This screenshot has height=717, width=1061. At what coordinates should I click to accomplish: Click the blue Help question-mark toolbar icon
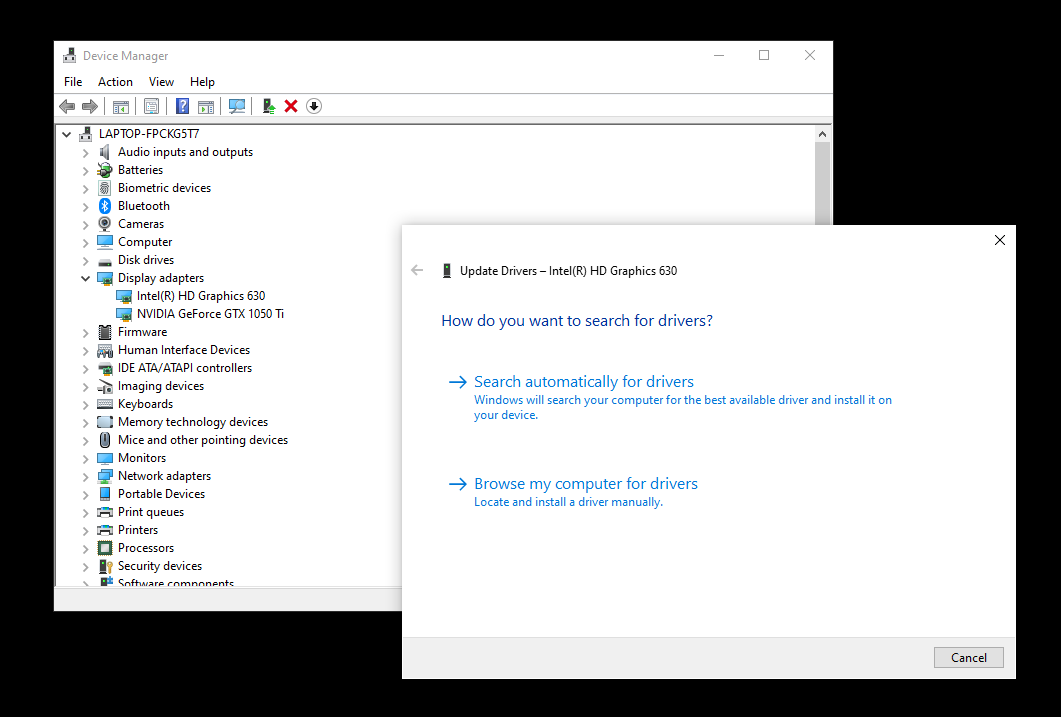[x=183, y=106]
